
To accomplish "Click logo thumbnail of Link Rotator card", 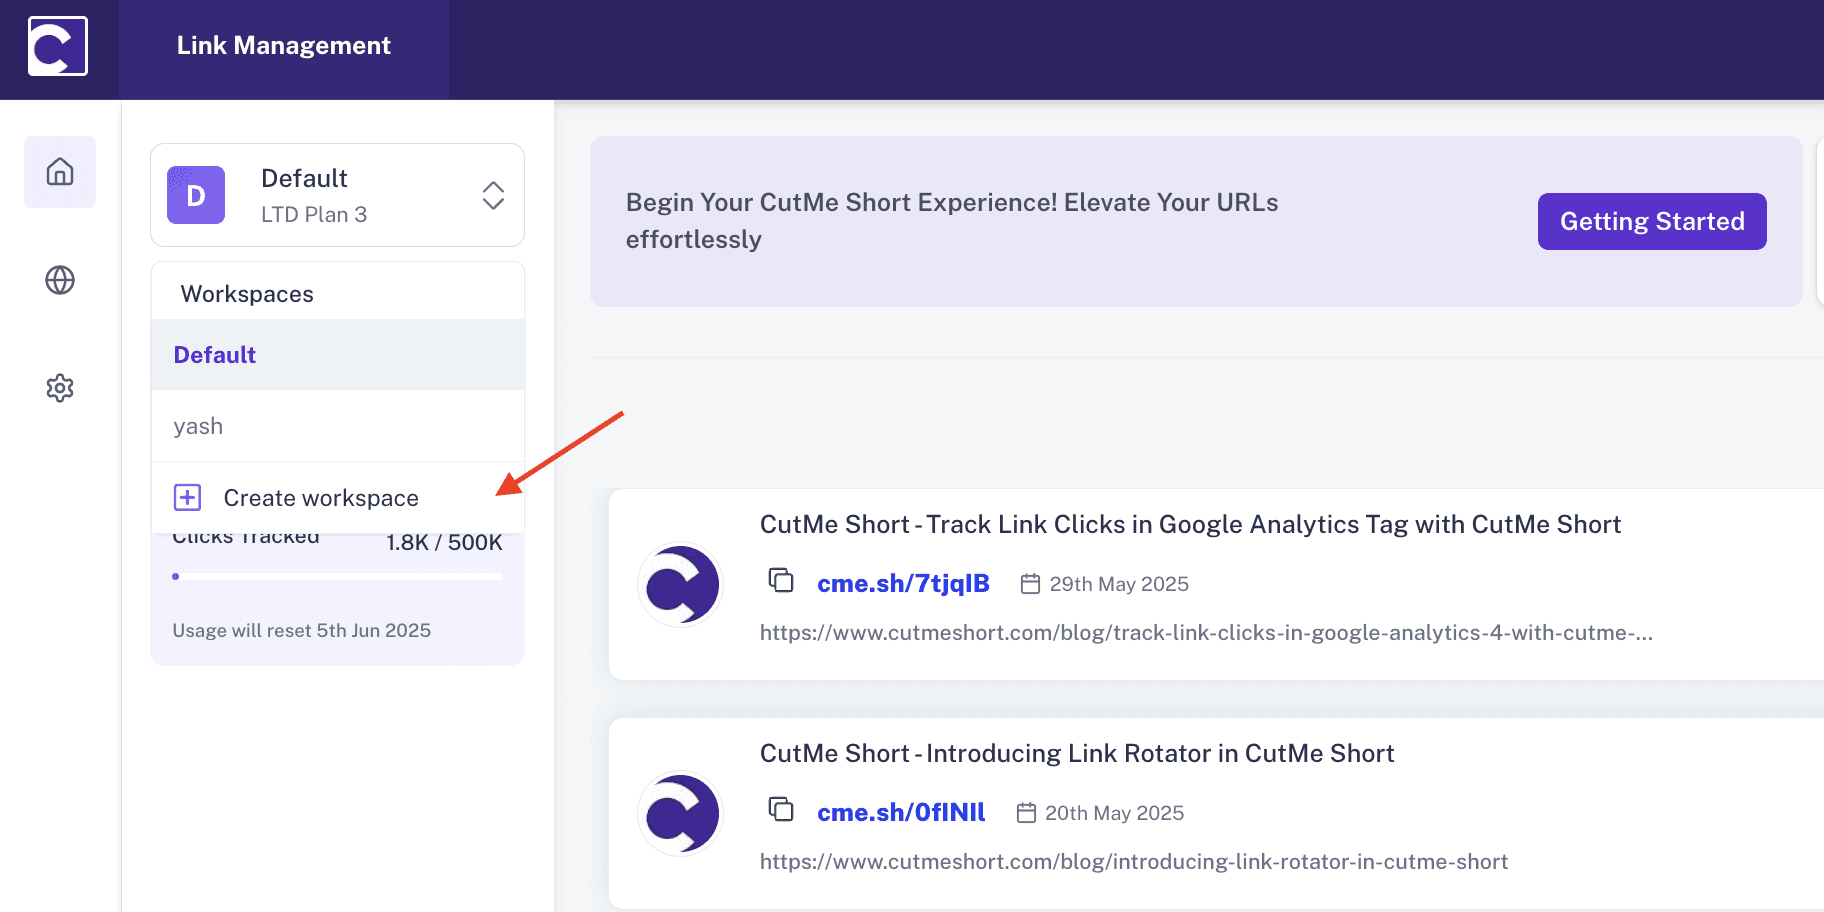I will tap(680, 814).
